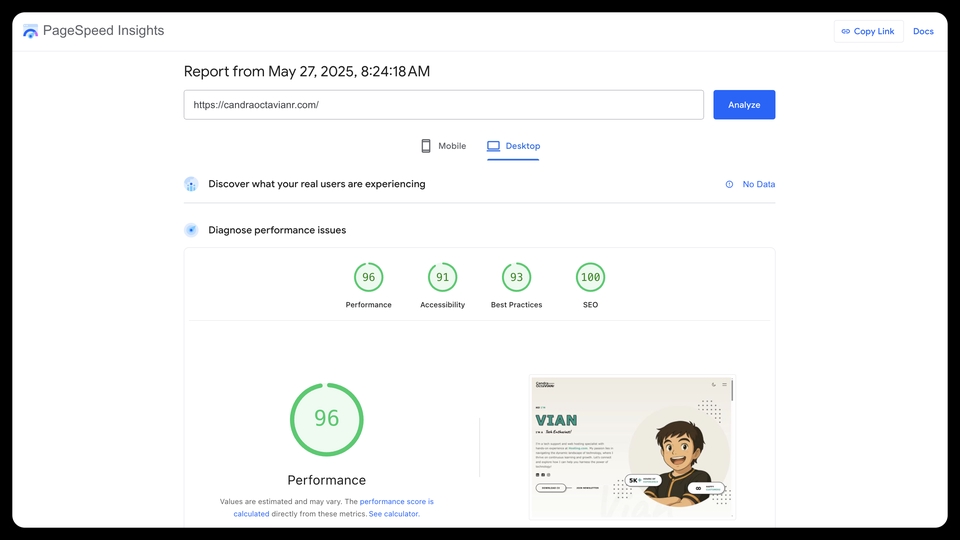
Task: Click the 'Discover what your real users are experiencing' heading
Action: [317, 184]
